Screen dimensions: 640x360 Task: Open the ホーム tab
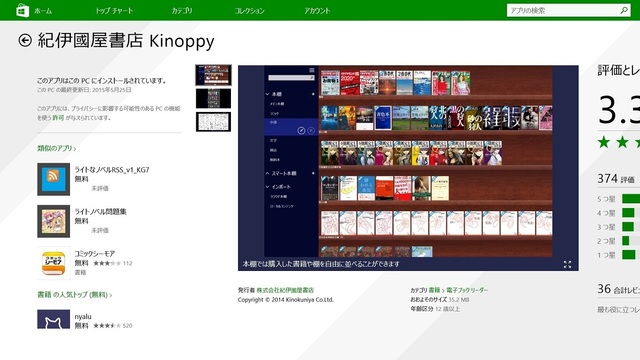tap(43, 11)
